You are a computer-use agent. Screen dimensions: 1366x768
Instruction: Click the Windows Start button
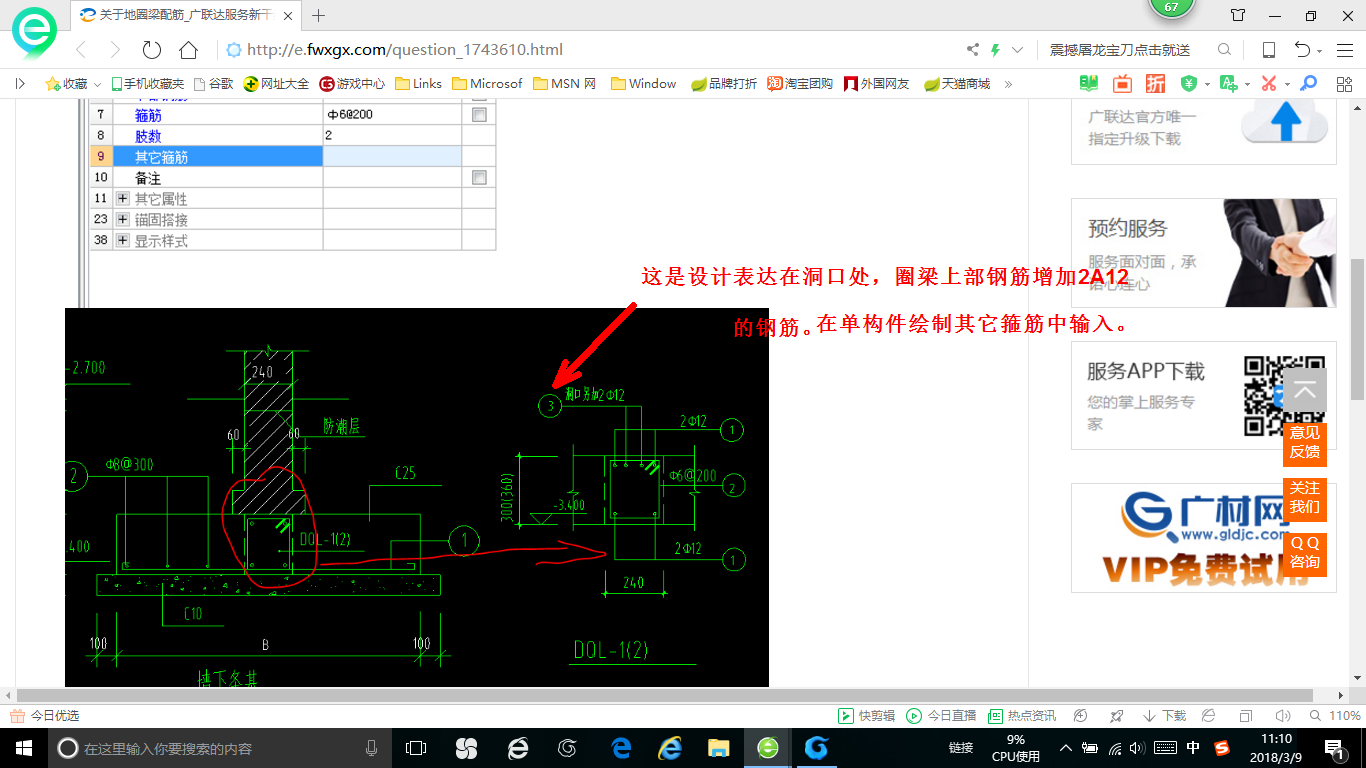point(24,748)
